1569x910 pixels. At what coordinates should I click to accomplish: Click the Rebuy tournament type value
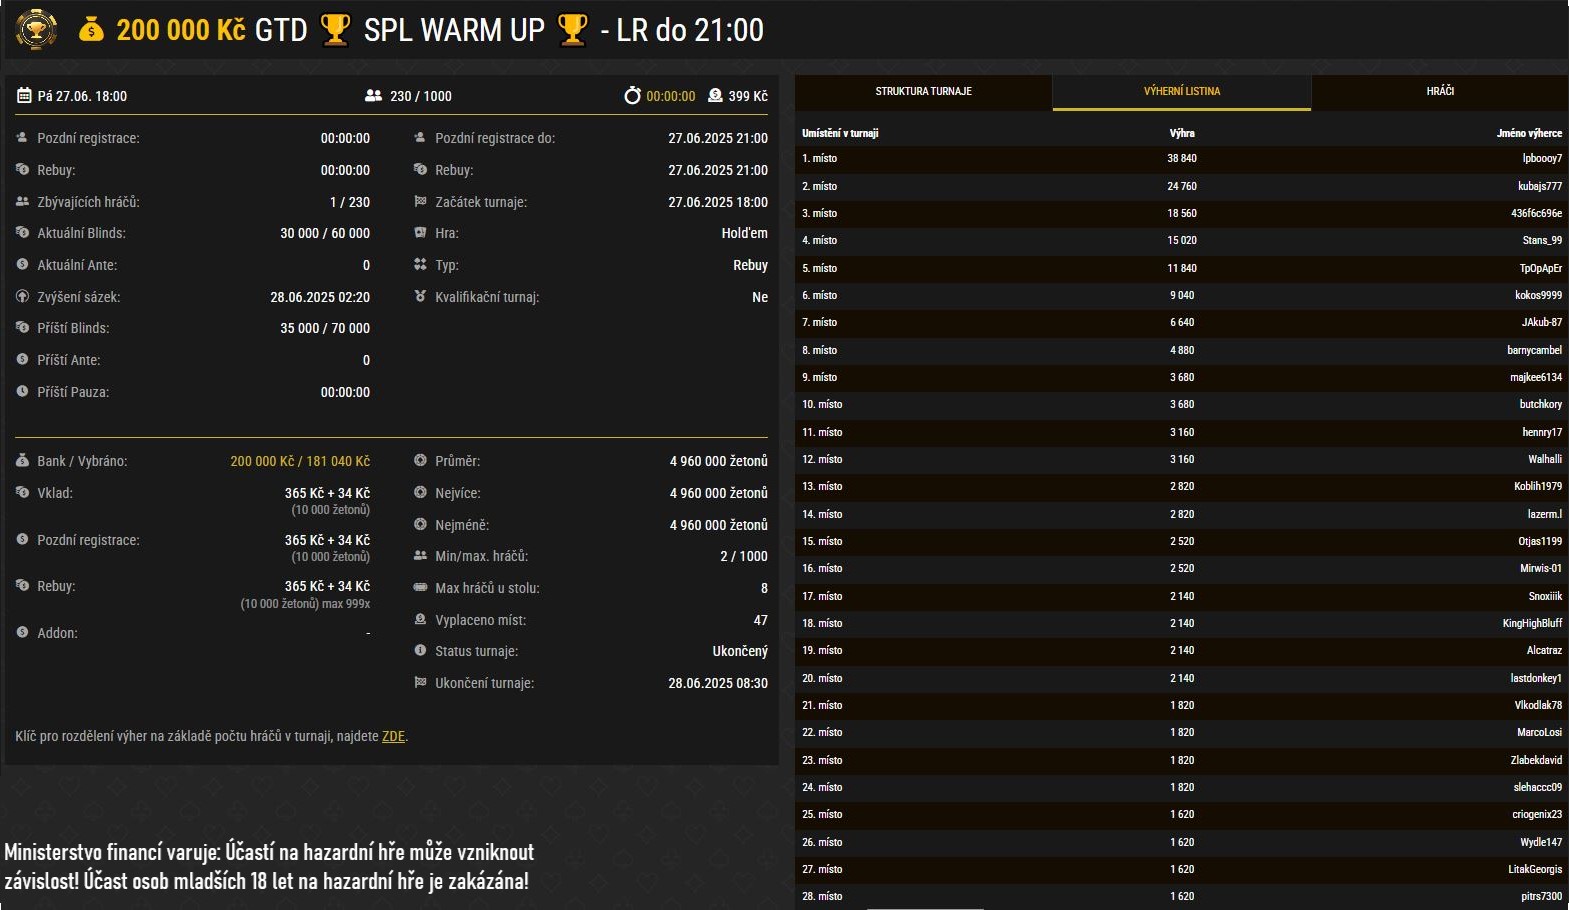point(750,265)
